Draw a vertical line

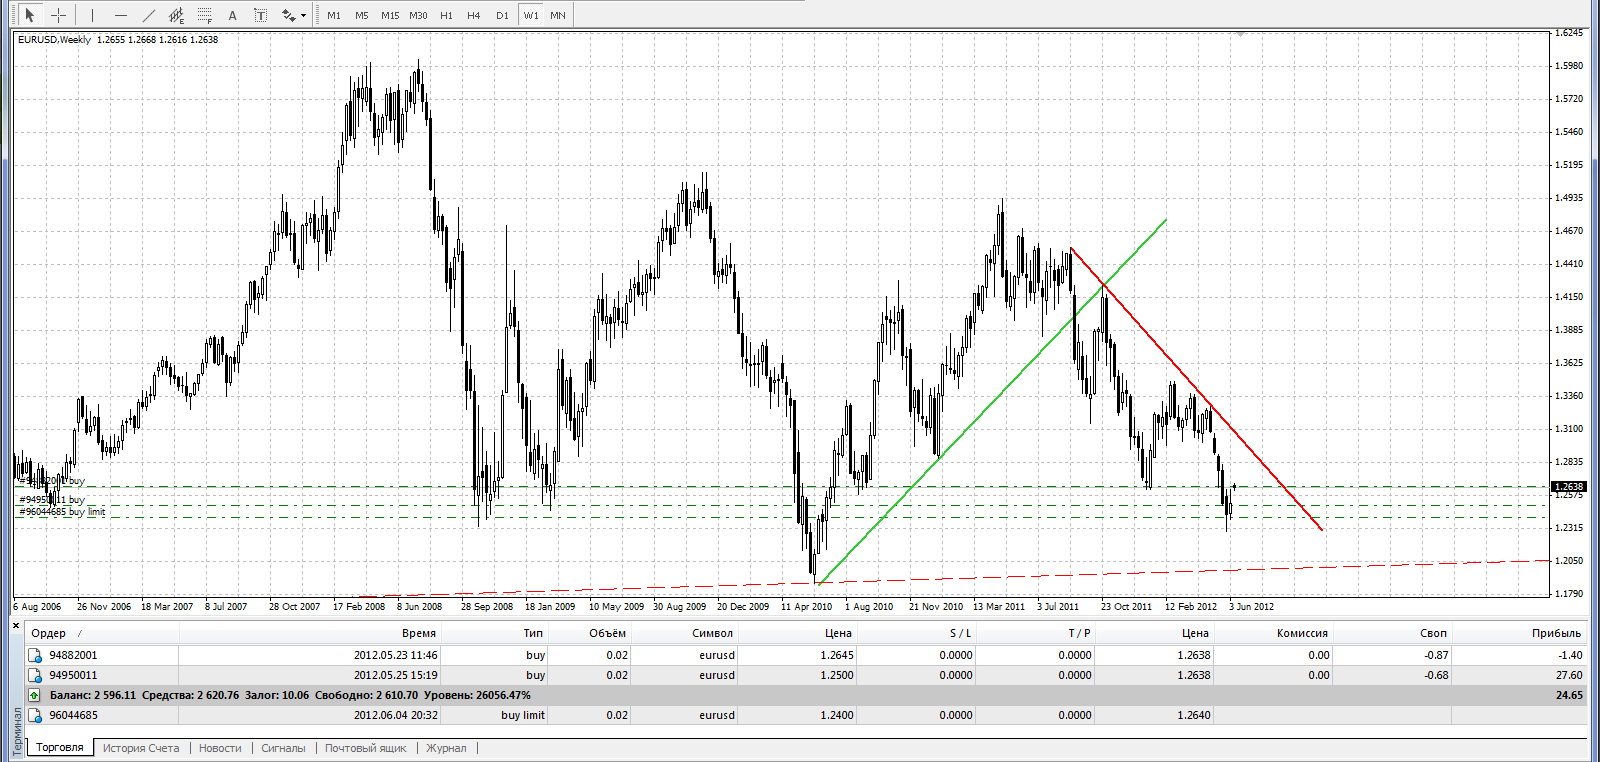(92, 15)
